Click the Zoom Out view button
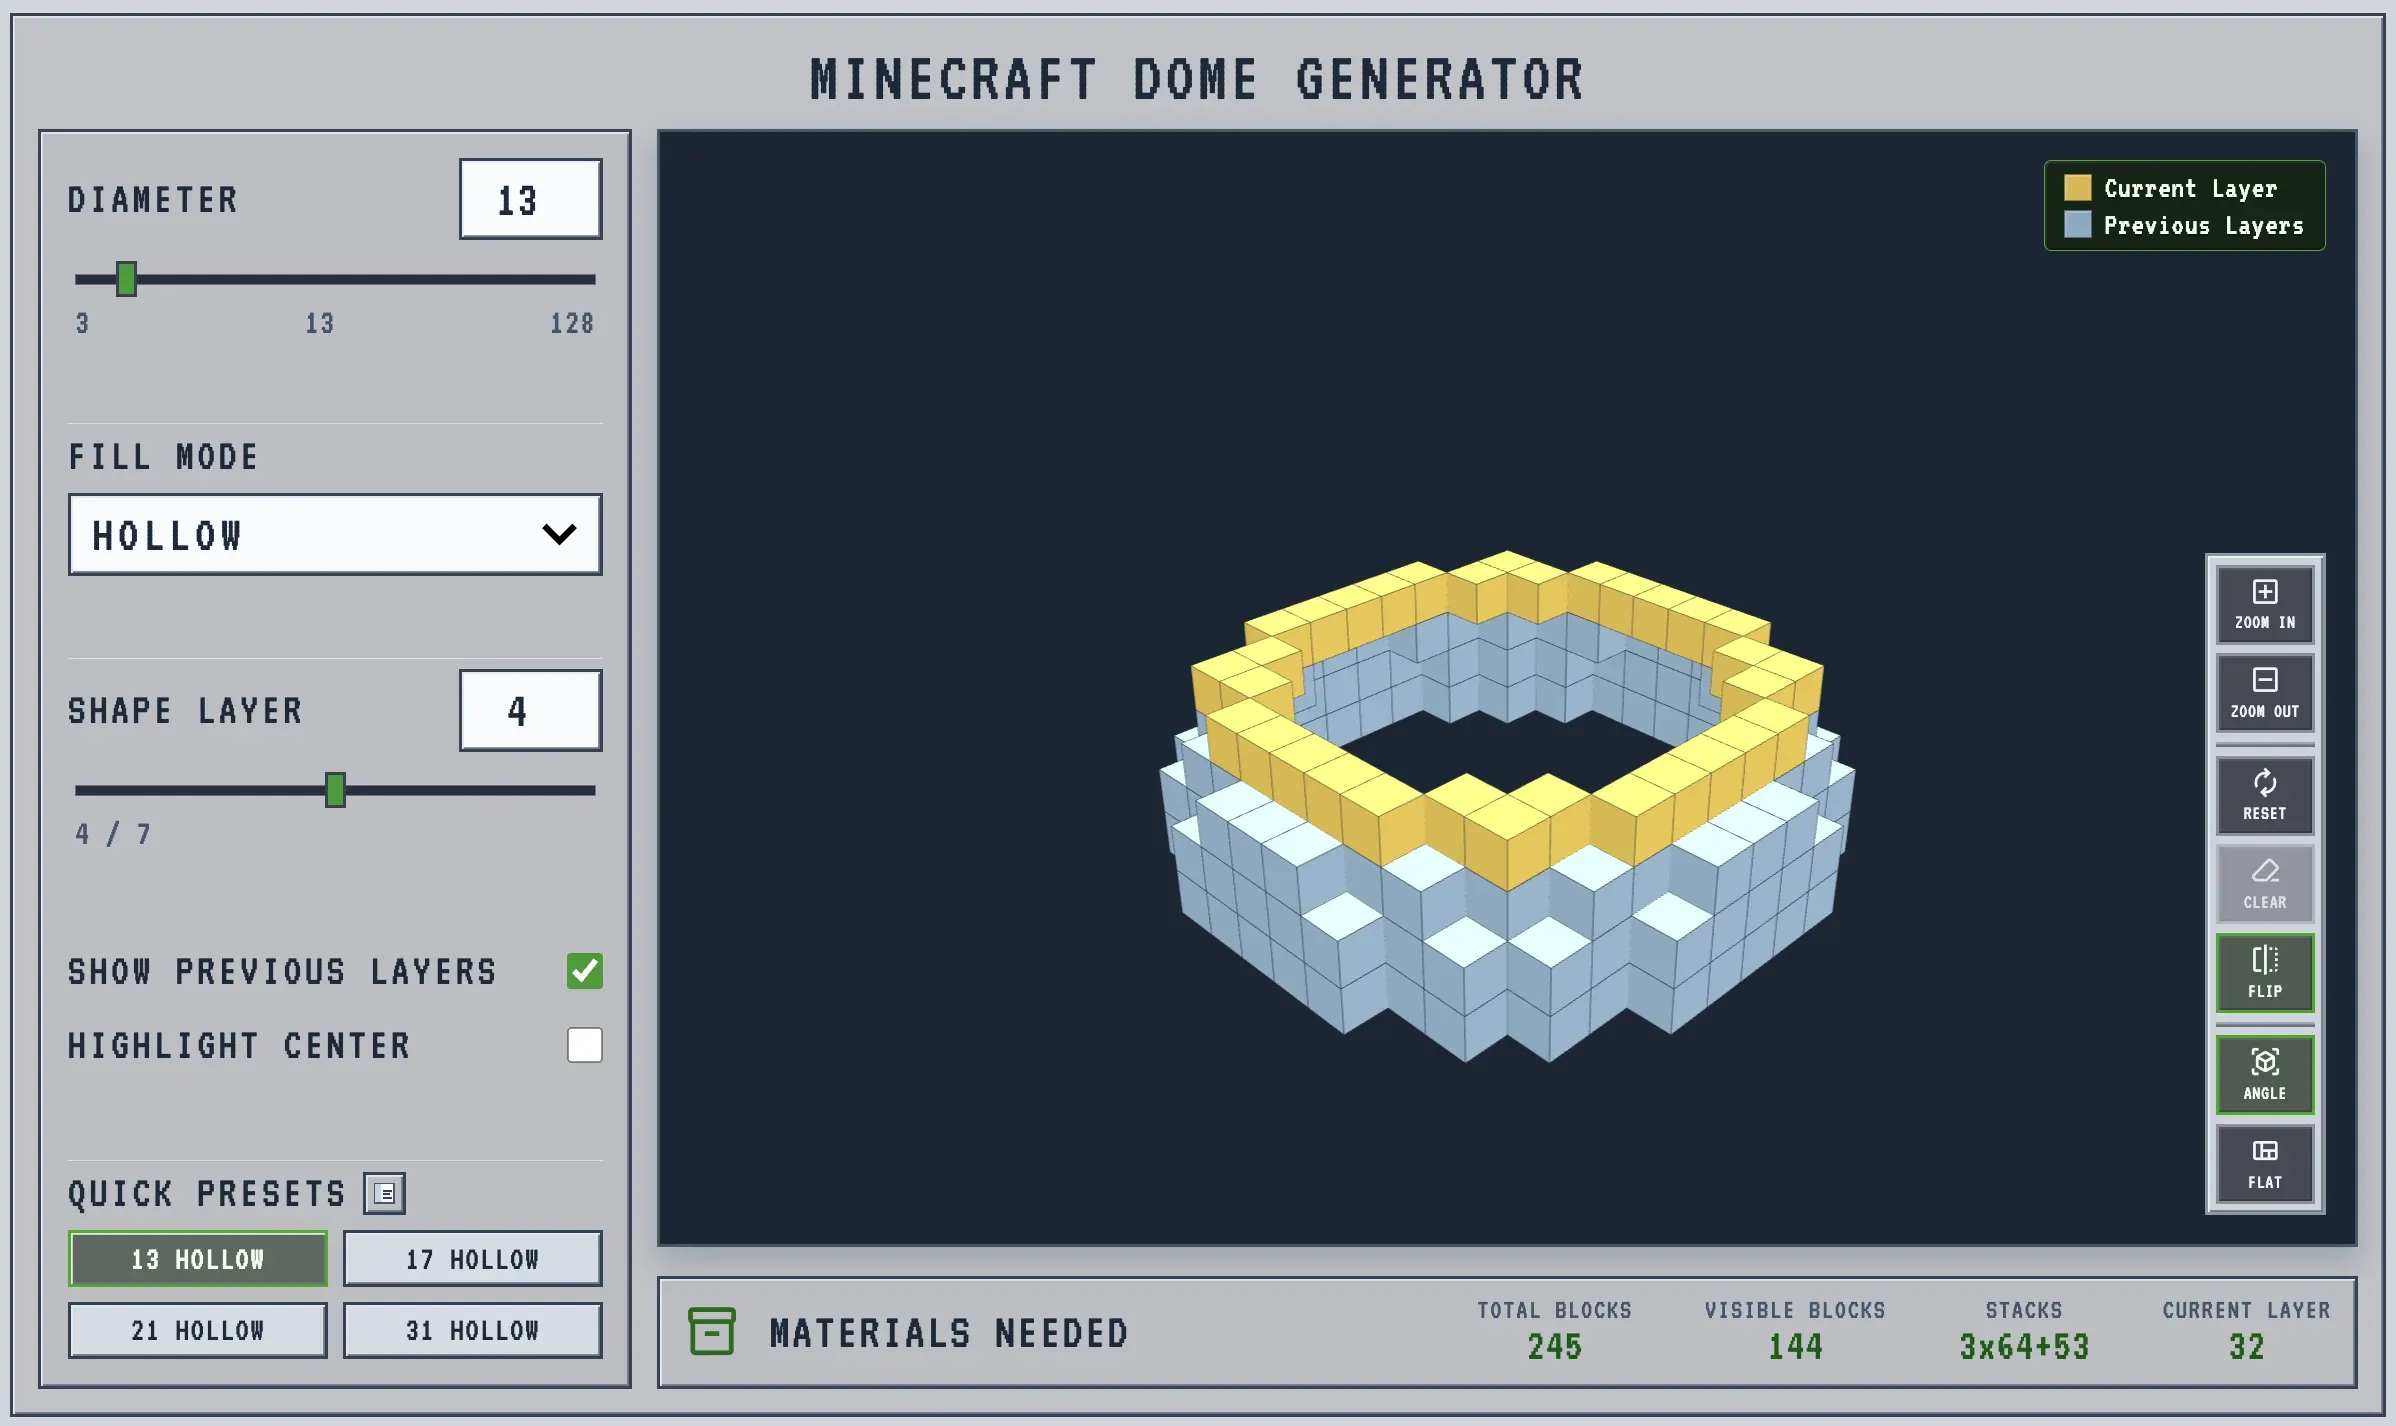The image size is (2396, 1426). [2264, 693]
